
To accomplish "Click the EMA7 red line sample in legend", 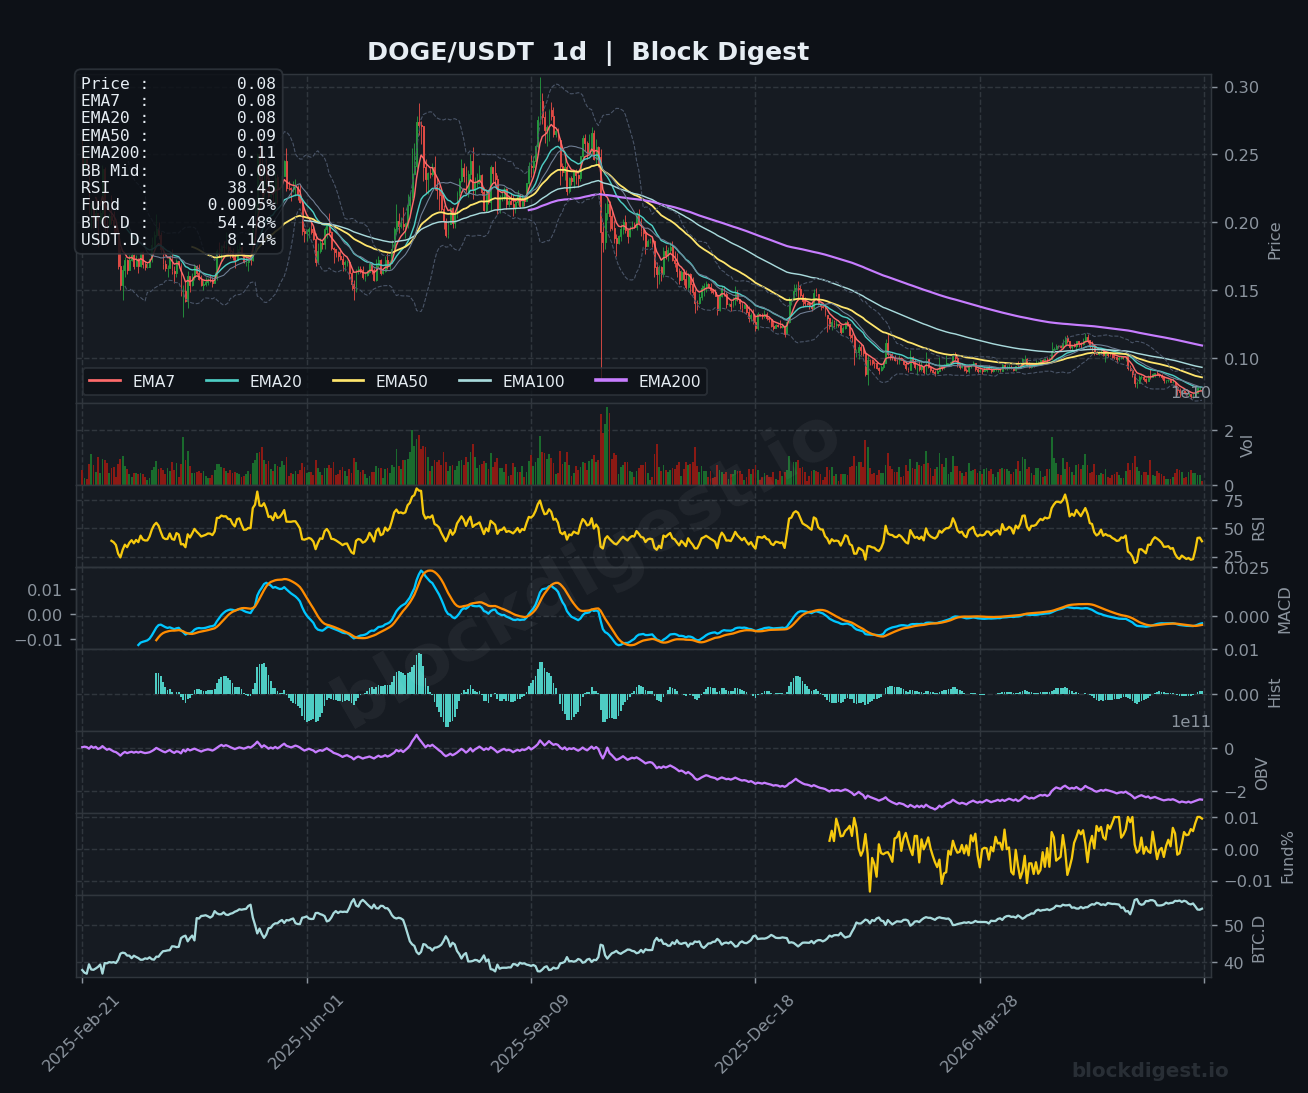I will (x=105, y=381).
